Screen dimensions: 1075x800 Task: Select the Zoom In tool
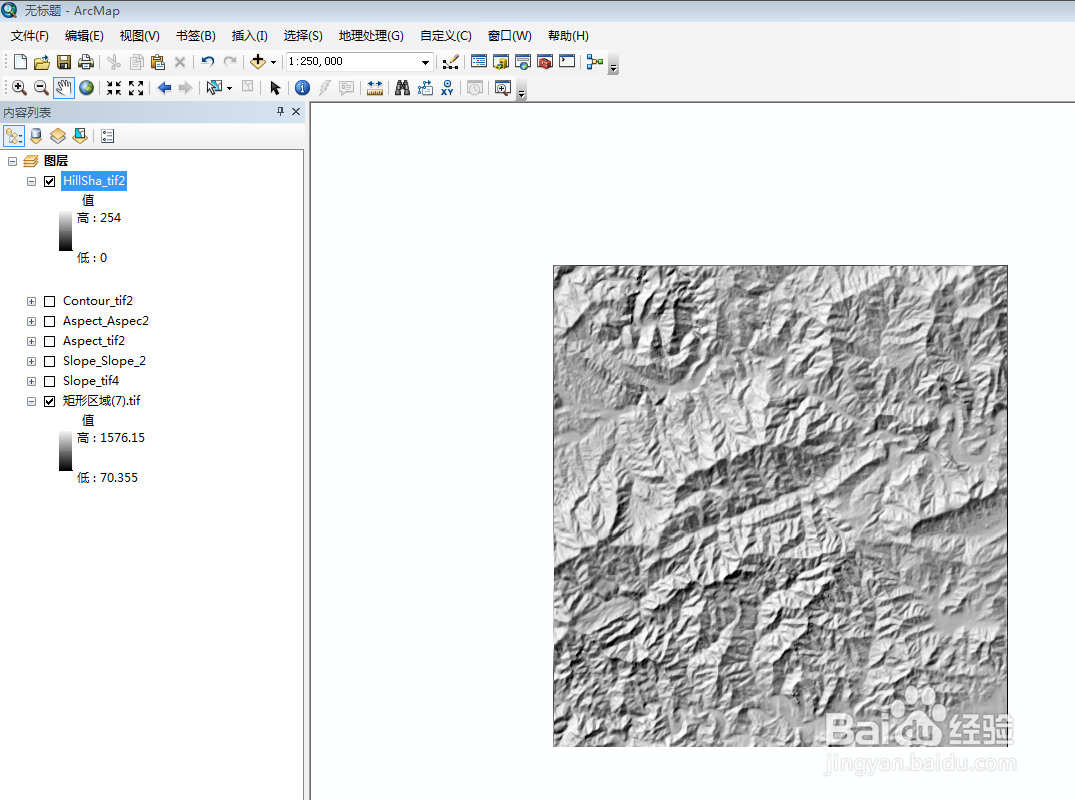tap(19, 88)
